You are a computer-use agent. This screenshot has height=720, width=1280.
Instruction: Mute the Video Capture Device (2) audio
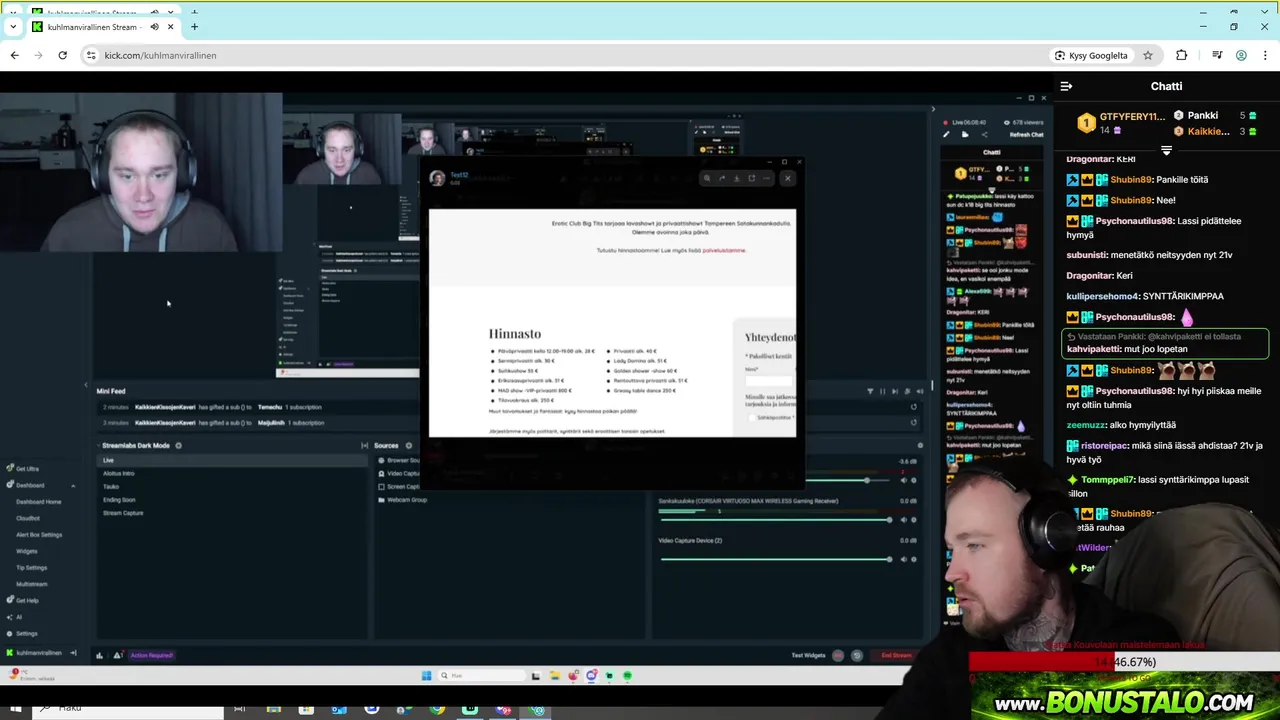[903, 559]
